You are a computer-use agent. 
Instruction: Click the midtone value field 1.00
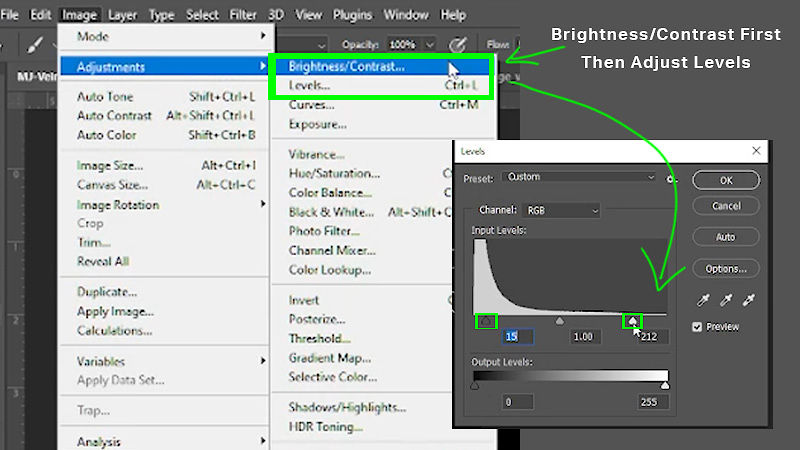585,337
